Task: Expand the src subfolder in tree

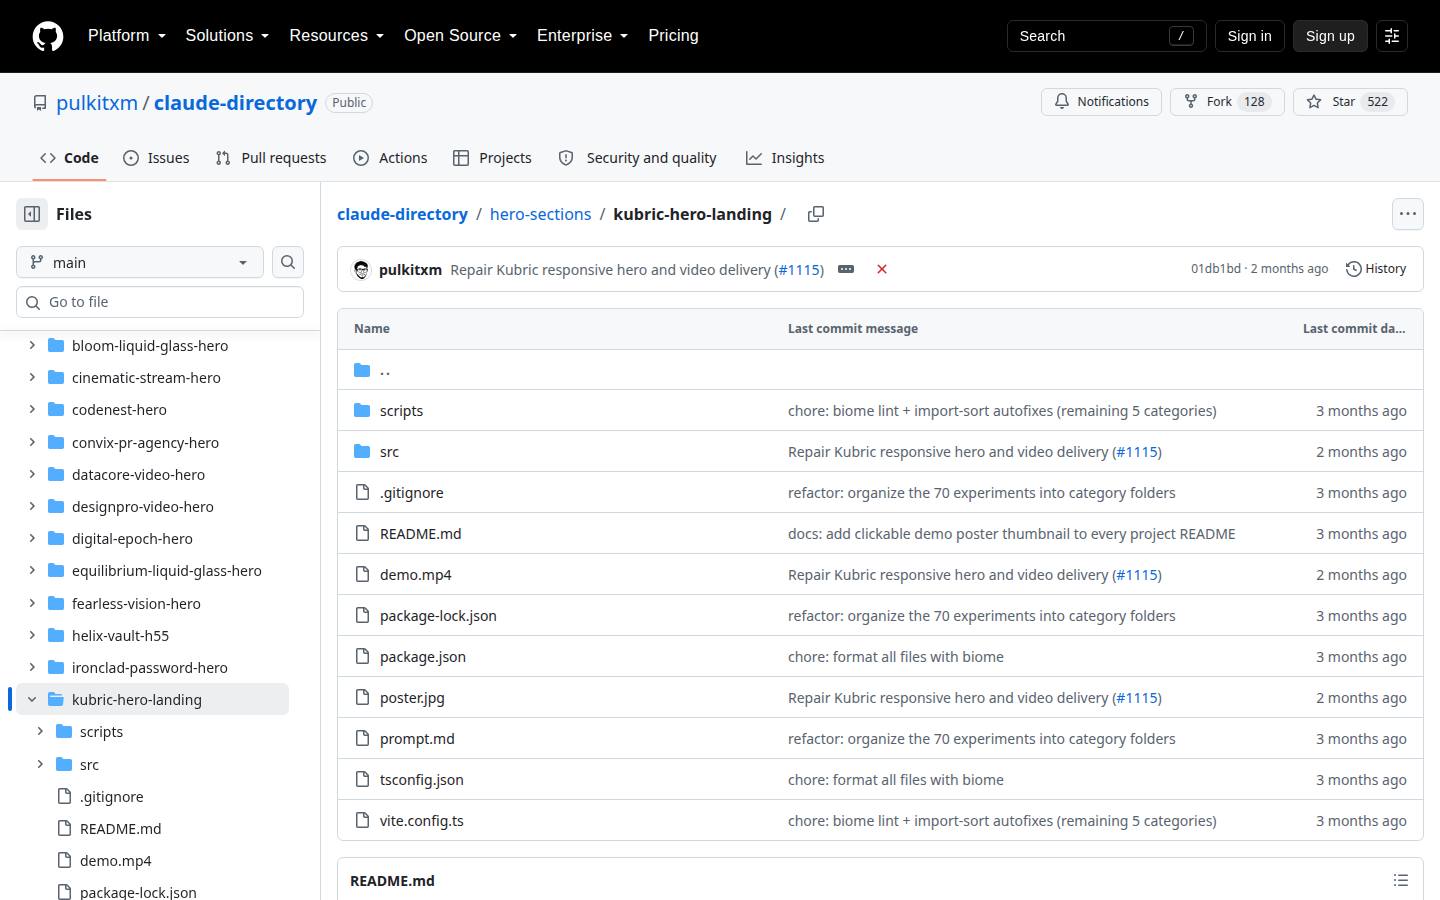Action: click(40, 764)
